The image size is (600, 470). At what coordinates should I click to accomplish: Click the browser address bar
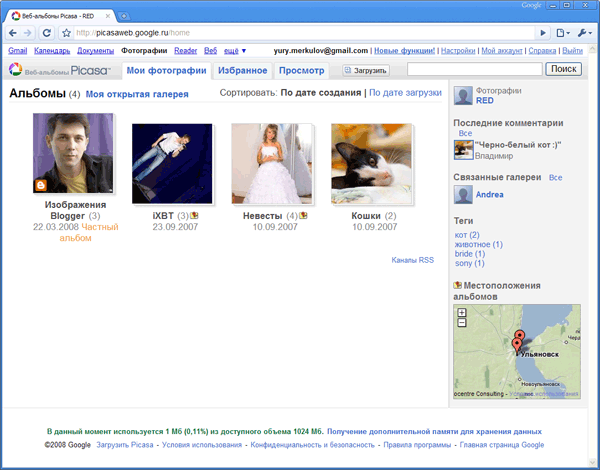pos(304,33)
